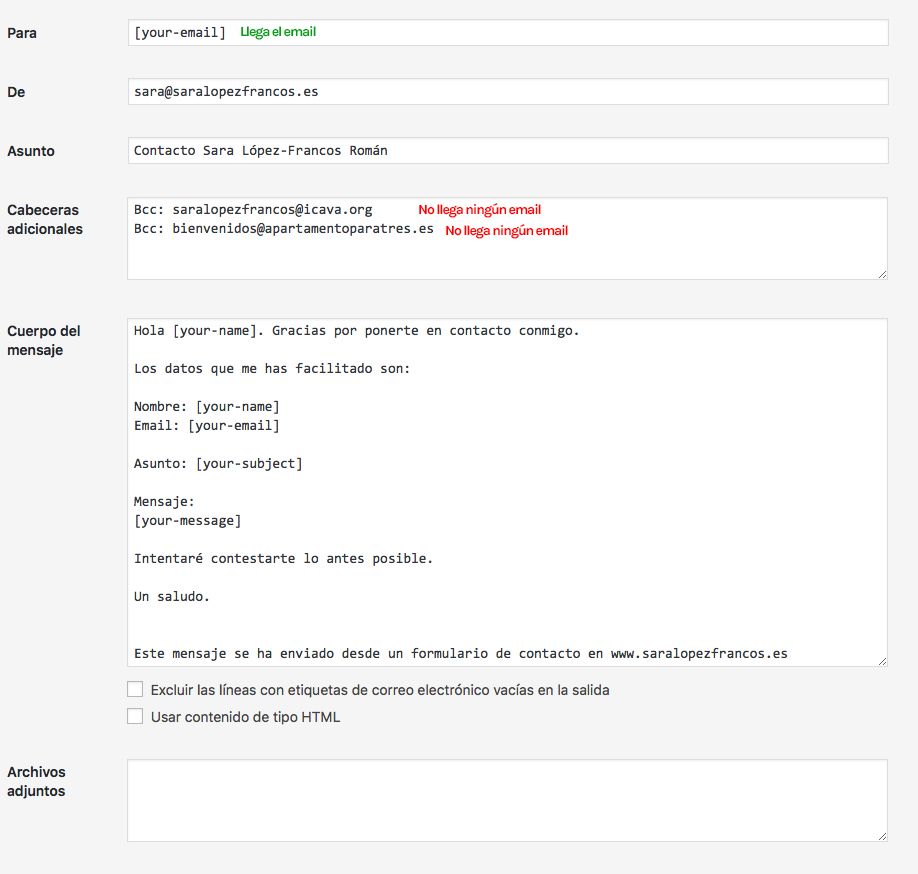Grab the Cabeceras adicionales resize handle

(x=882, y=274)
